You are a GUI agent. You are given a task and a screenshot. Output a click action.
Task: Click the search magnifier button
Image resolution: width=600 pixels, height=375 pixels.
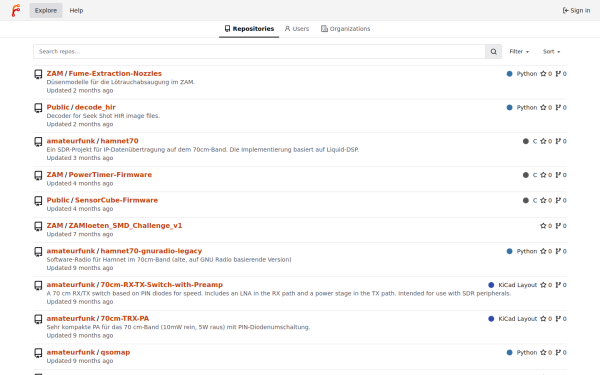pyautogui.click(x=494, y=52)
